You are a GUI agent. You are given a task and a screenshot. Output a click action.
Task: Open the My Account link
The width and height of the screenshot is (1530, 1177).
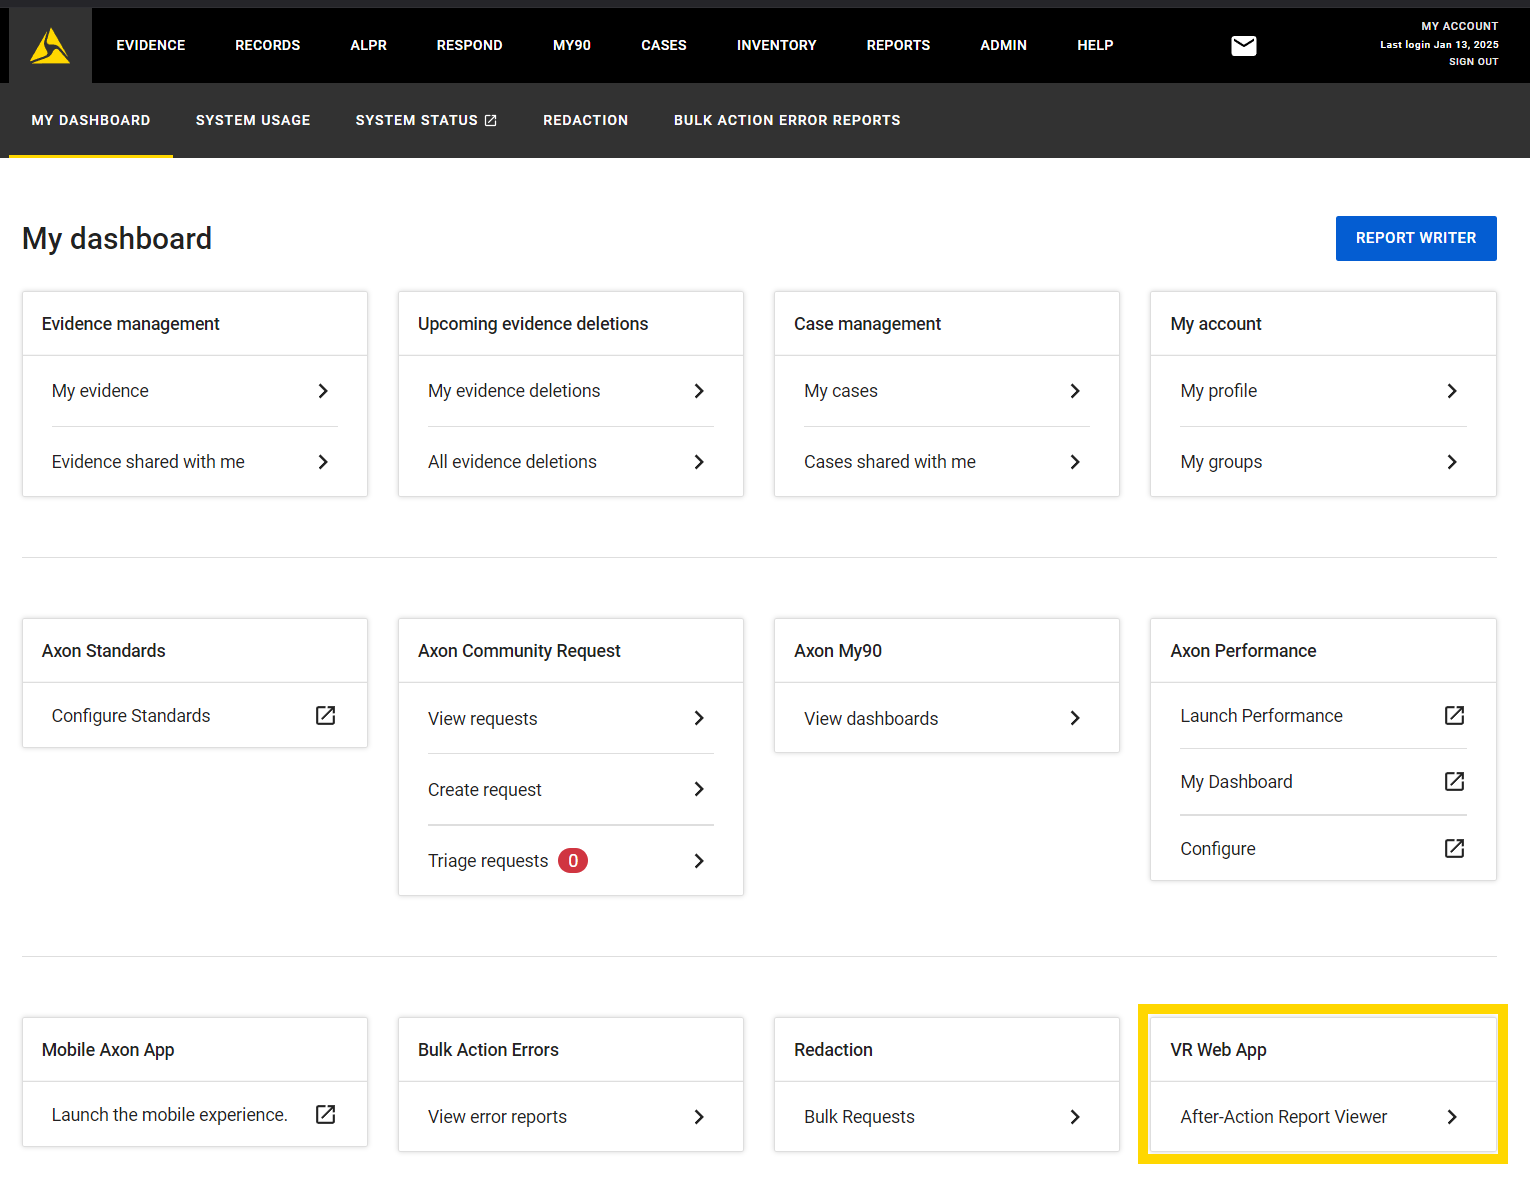click(x=1460, y=27)
